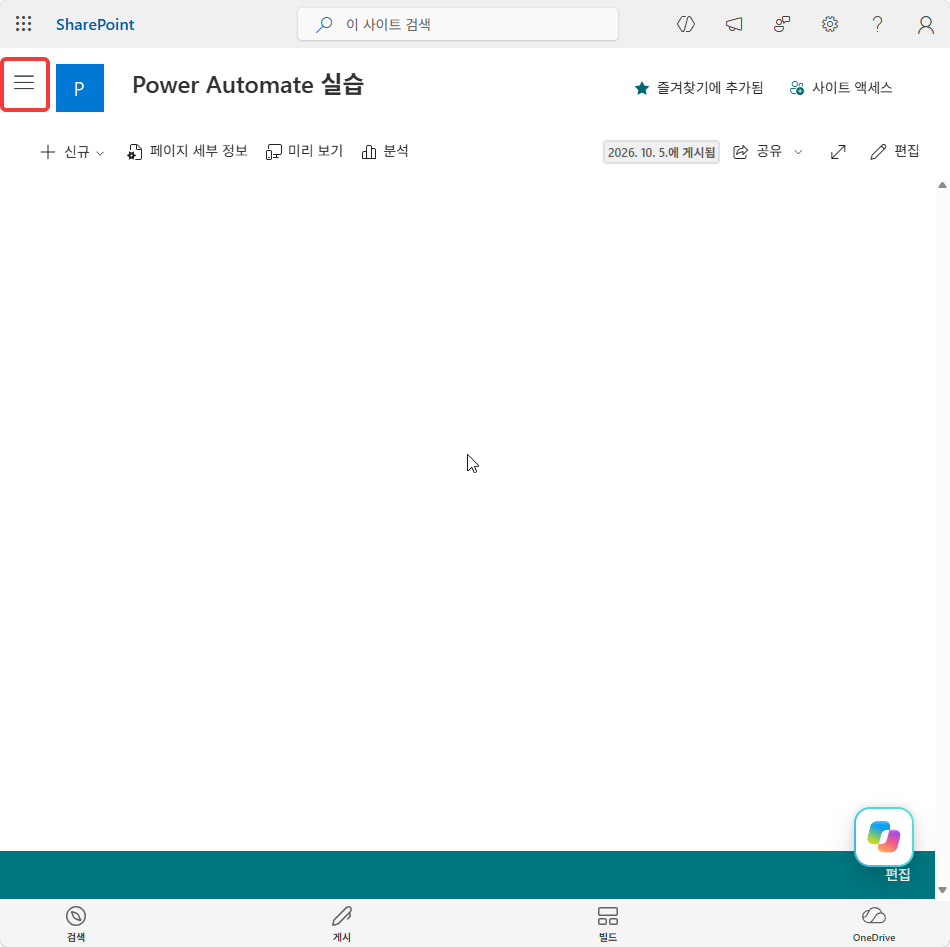
Task: Open the settings gear icon
Action: (829, 24)
